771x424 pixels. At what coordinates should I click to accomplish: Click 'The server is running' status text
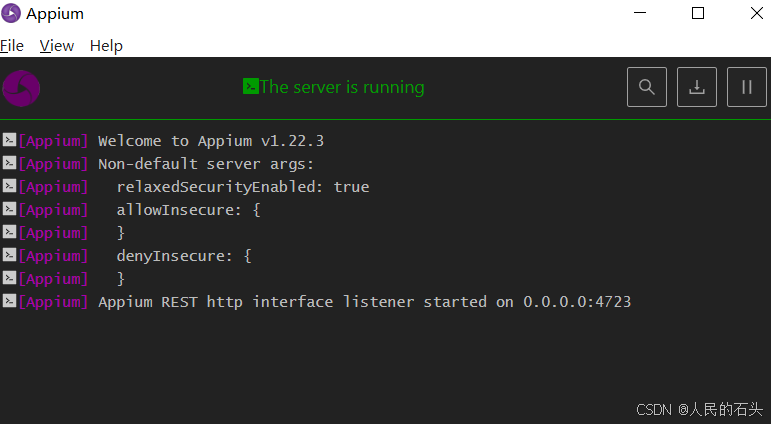[342, 87]
